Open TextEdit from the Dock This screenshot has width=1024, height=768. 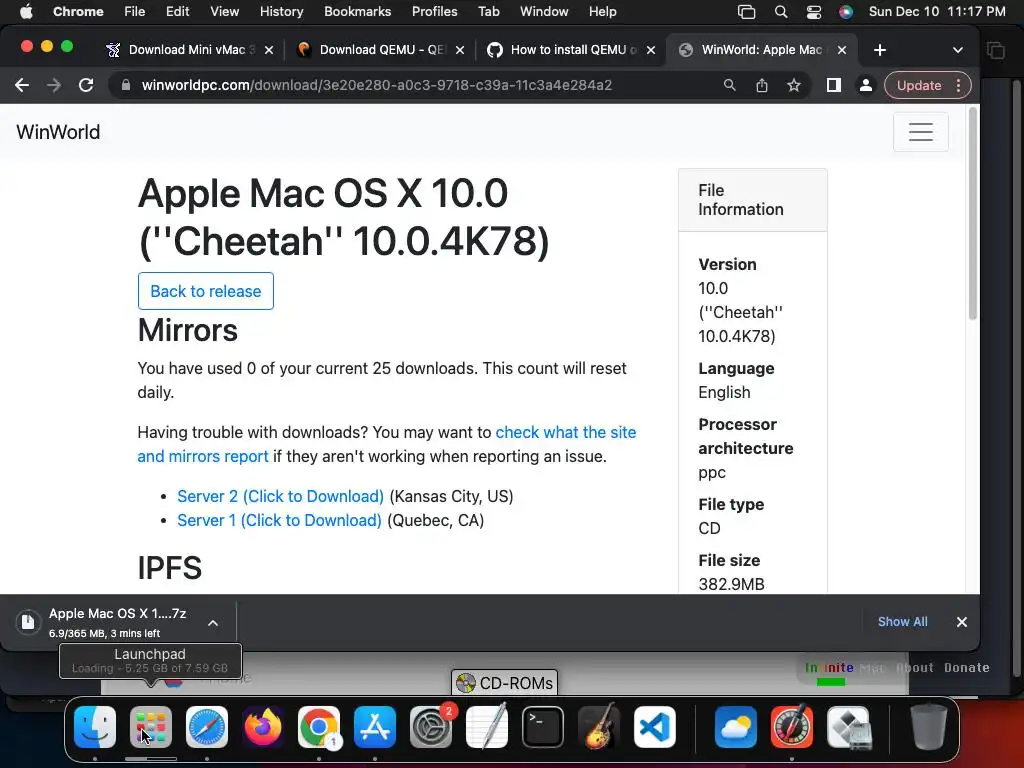tap(487, 727)
